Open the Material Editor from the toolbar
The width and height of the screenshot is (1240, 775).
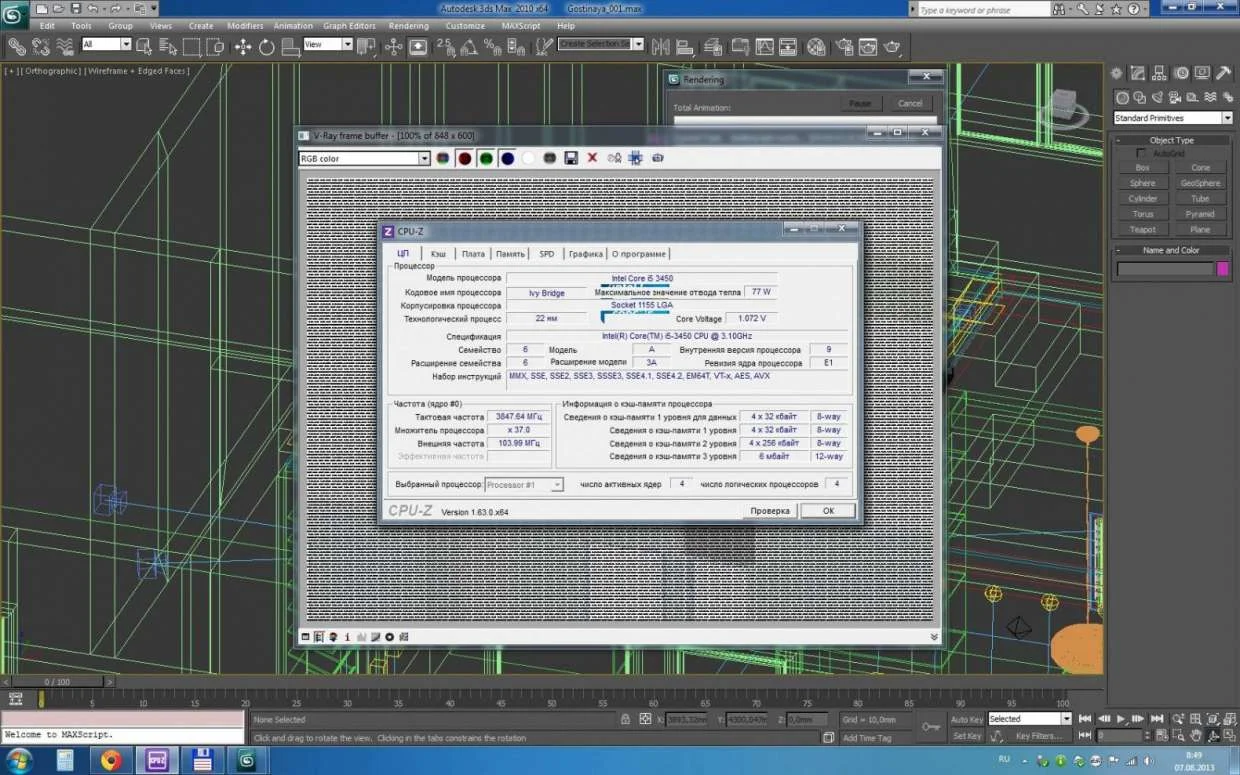point(816,46)
